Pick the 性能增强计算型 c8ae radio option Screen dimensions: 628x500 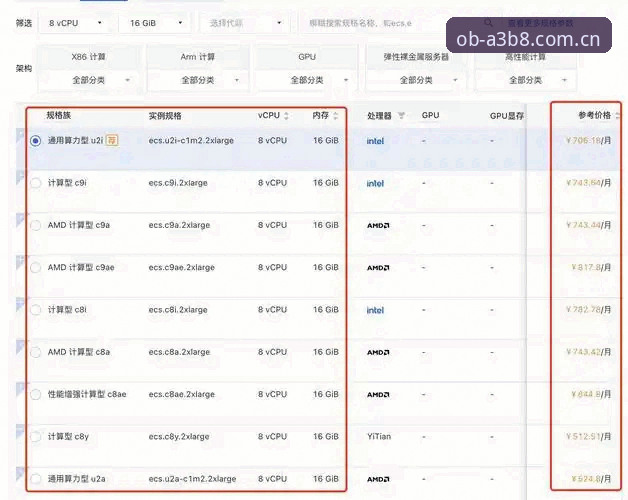(x=36, y=395)
